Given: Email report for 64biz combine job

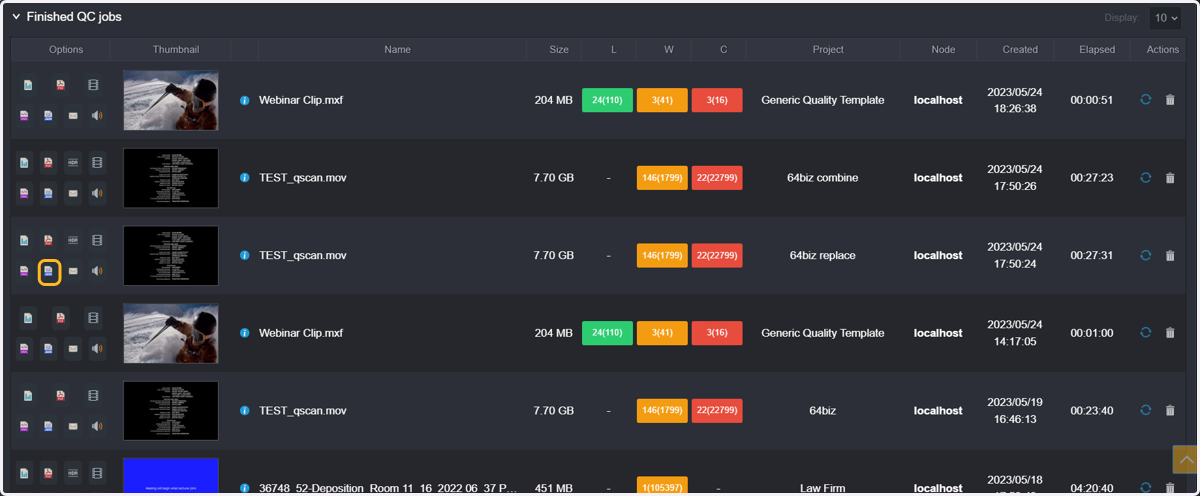Looking at the screenshot, I should (73, 193).
